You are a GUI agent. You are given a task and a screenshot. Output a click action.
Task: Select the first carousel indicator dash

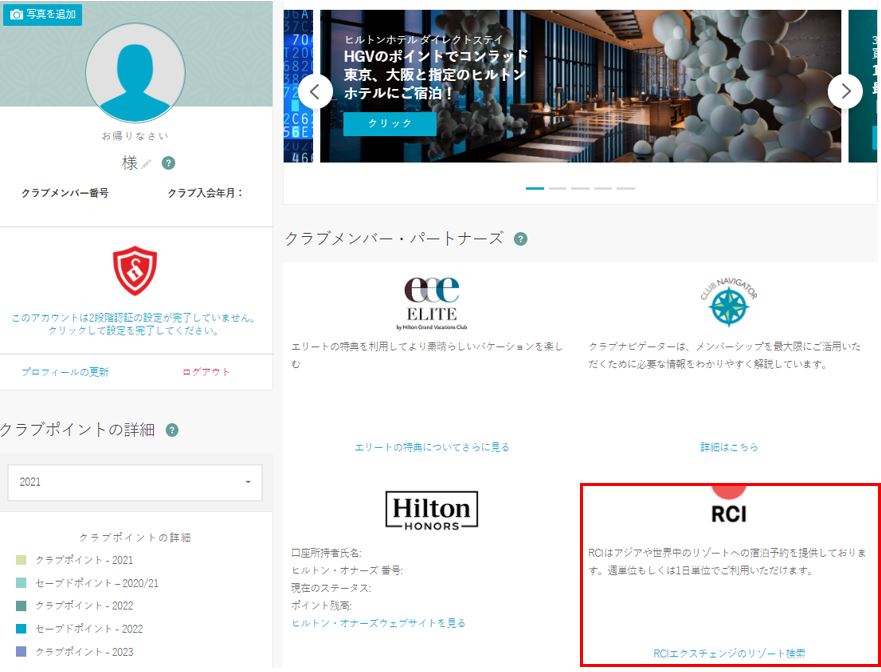pos(535,188)
